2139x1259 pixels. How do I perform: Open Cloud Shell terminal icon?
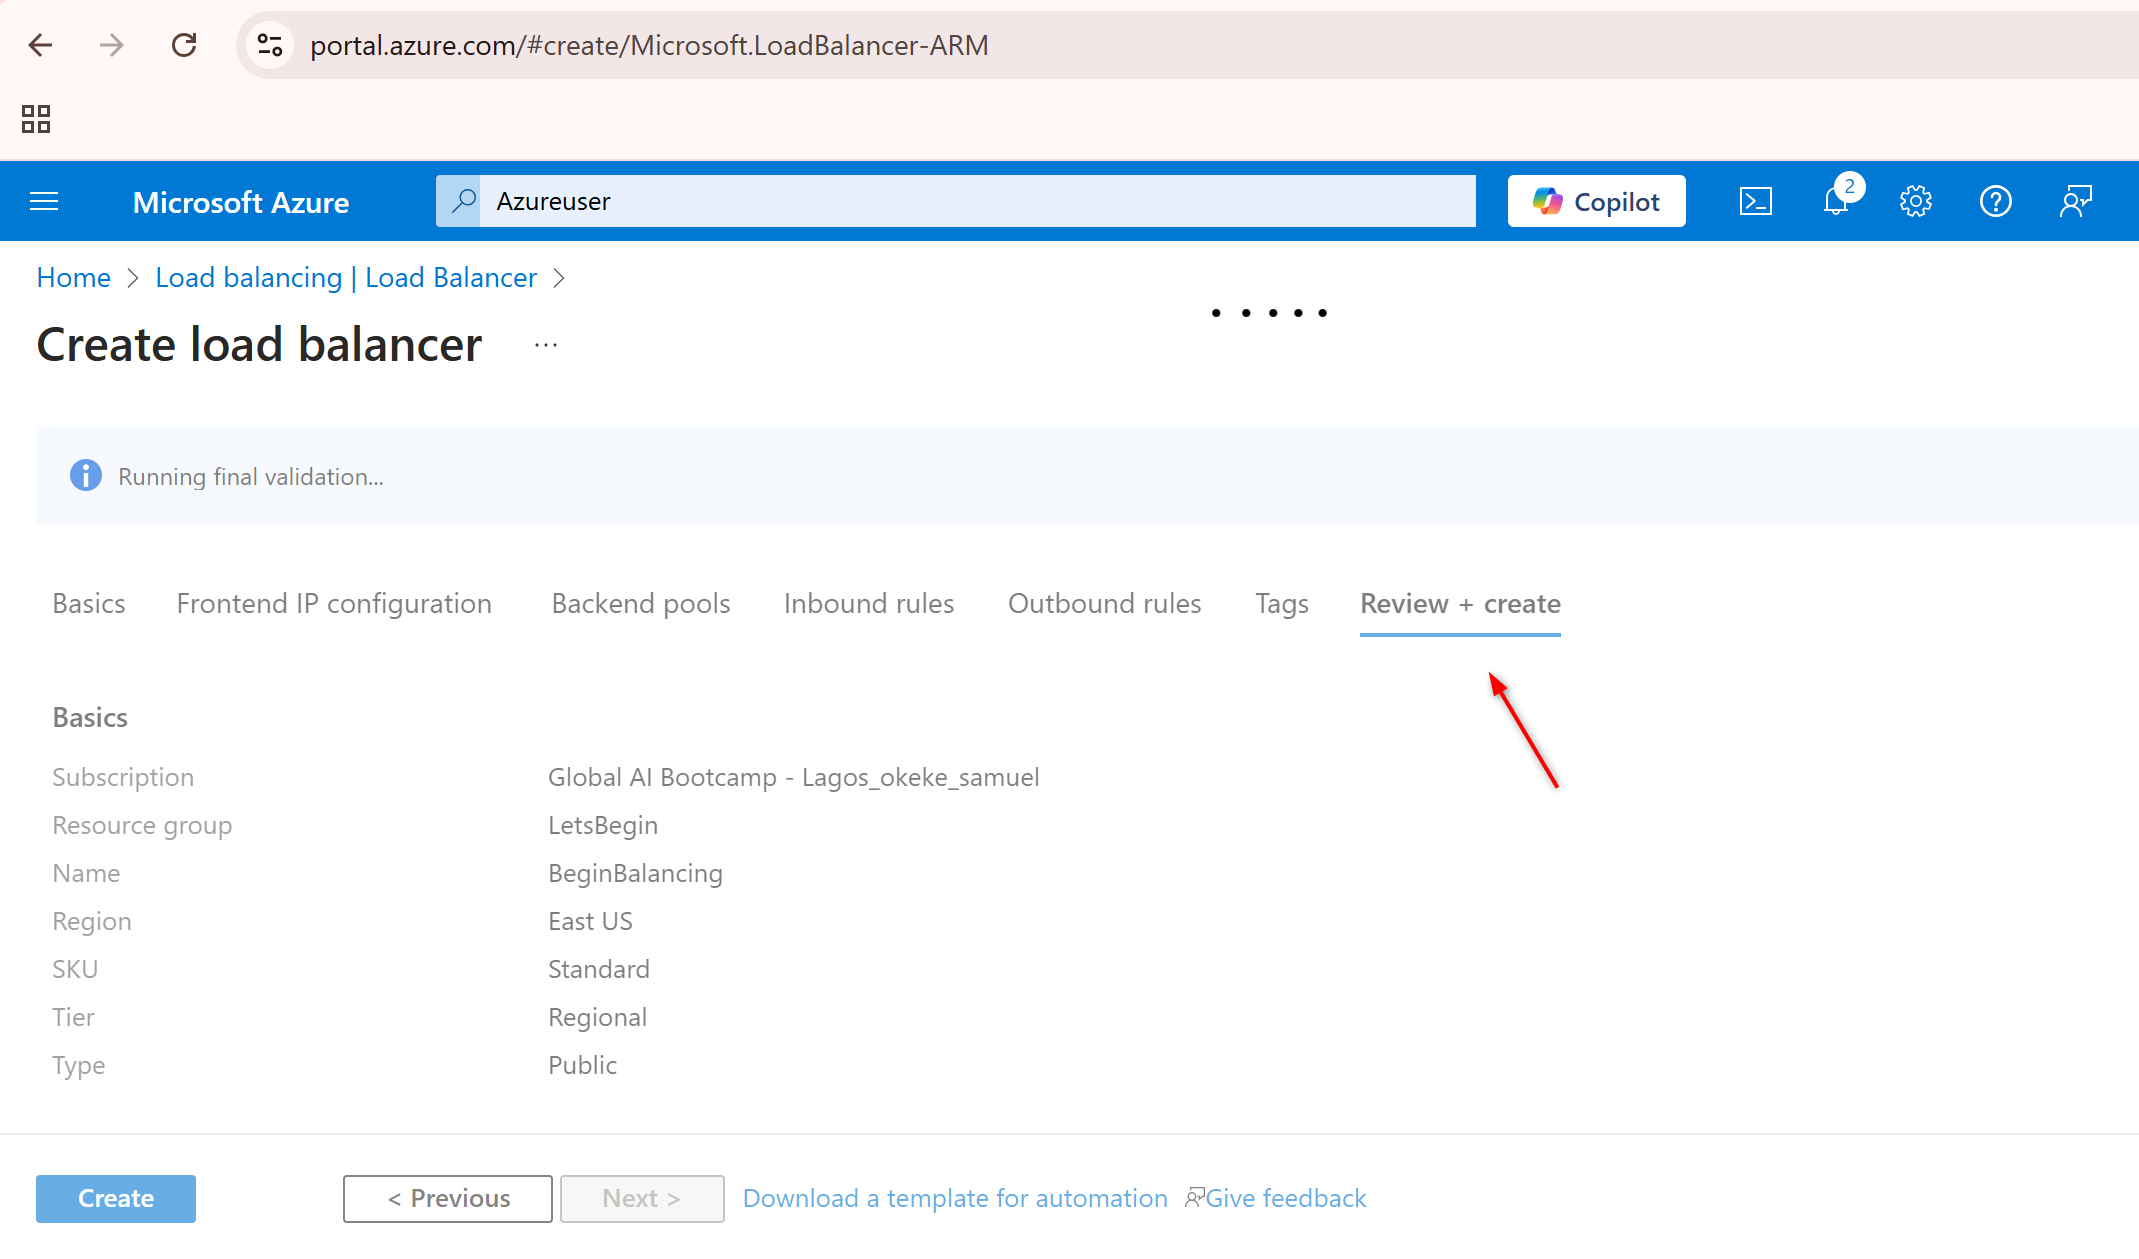tap(1756, 202)
